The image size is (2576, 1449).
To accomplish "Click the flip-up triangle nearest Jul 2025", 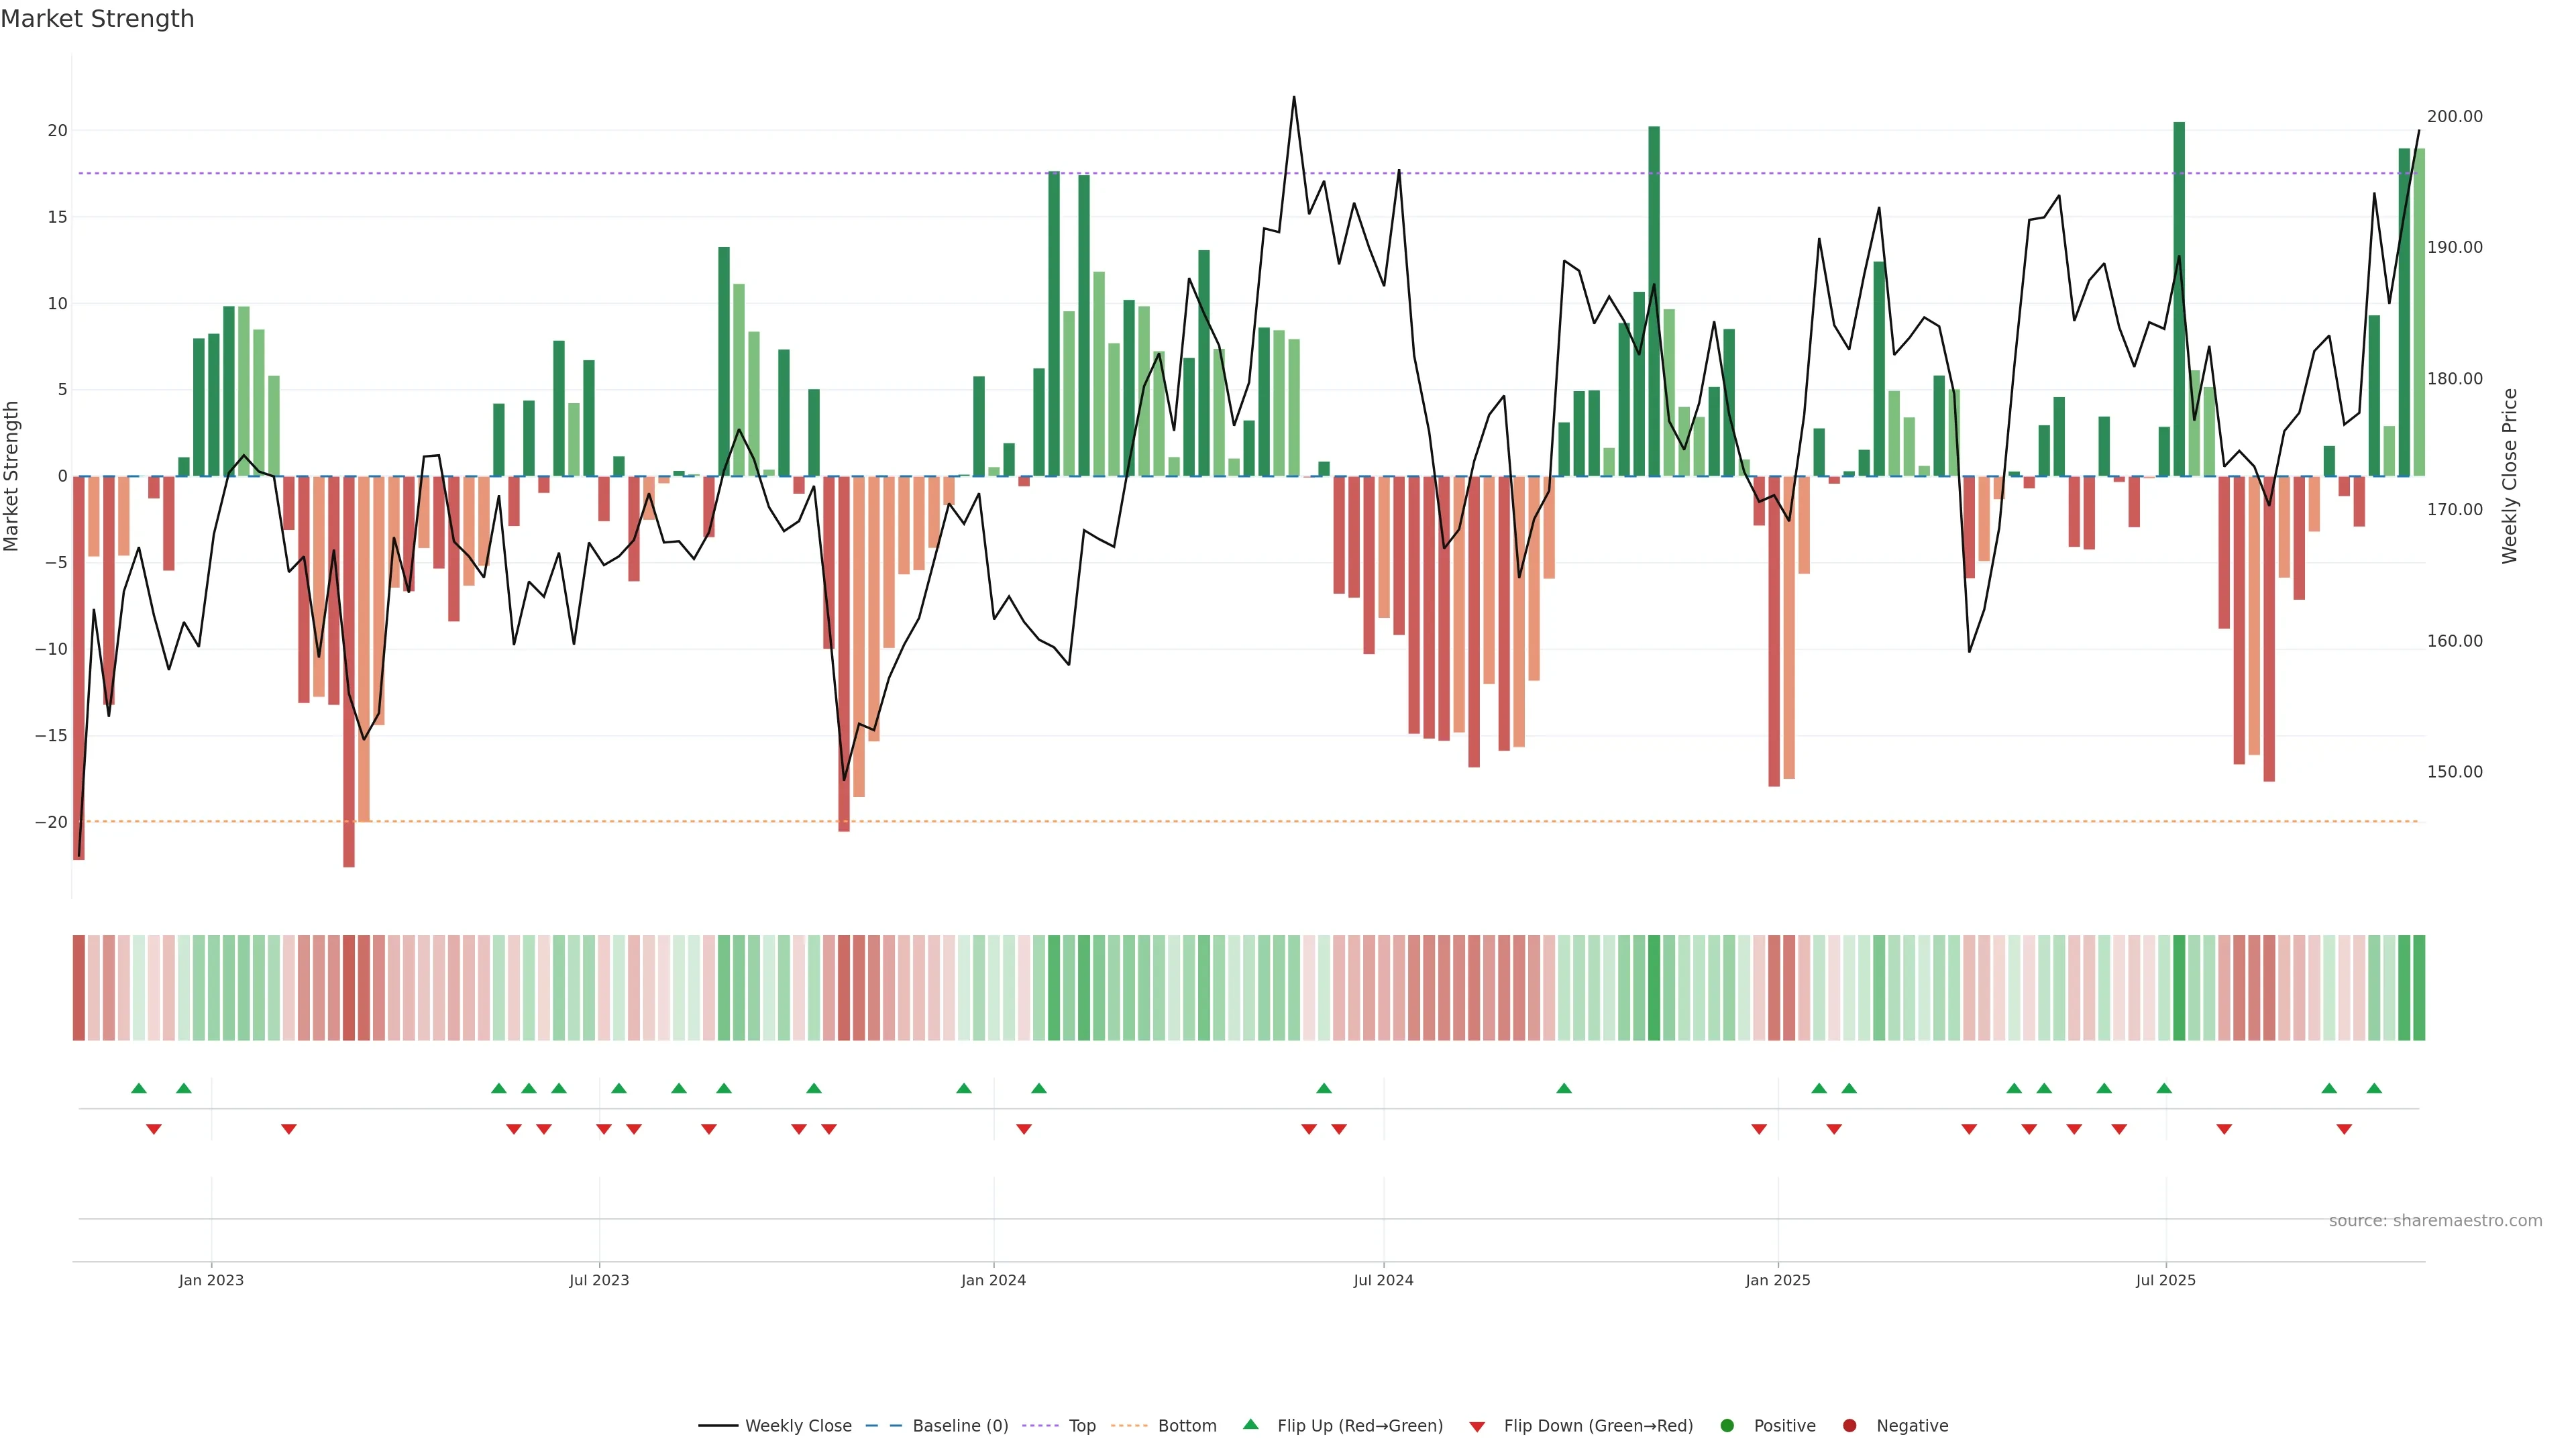I will [x=2164, y=1088].
